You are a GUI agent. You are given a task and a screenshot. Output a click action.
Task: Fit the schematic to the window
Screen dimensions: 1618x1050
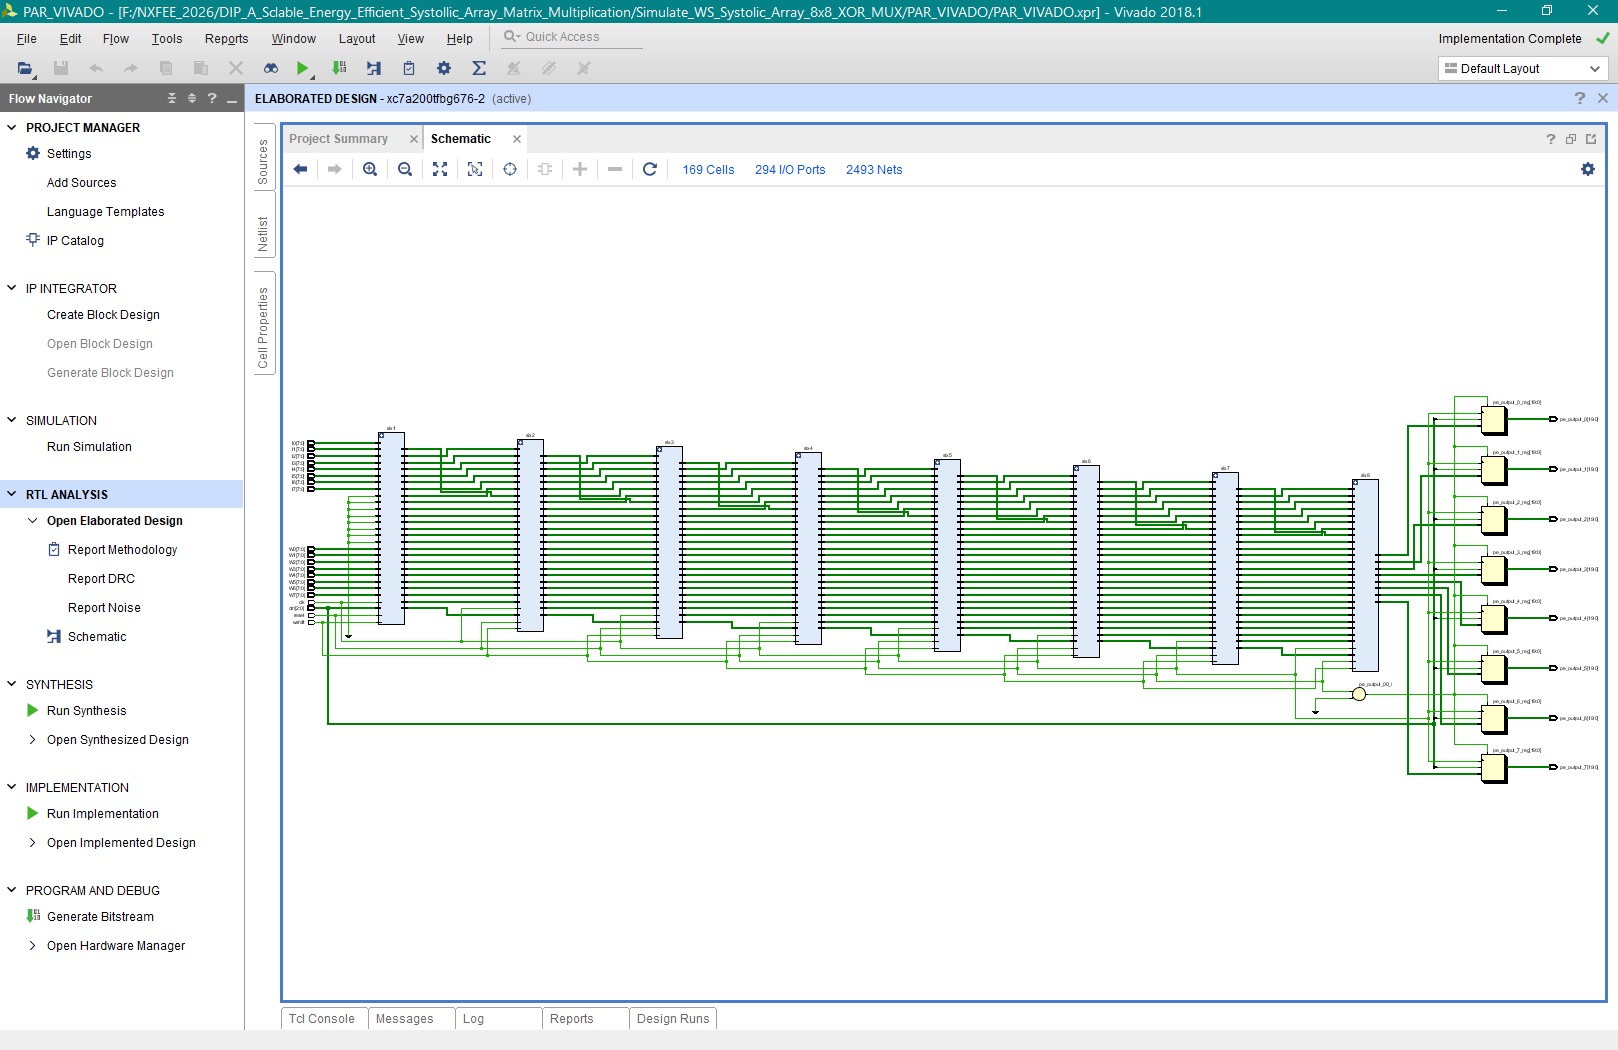coord(440,170)
